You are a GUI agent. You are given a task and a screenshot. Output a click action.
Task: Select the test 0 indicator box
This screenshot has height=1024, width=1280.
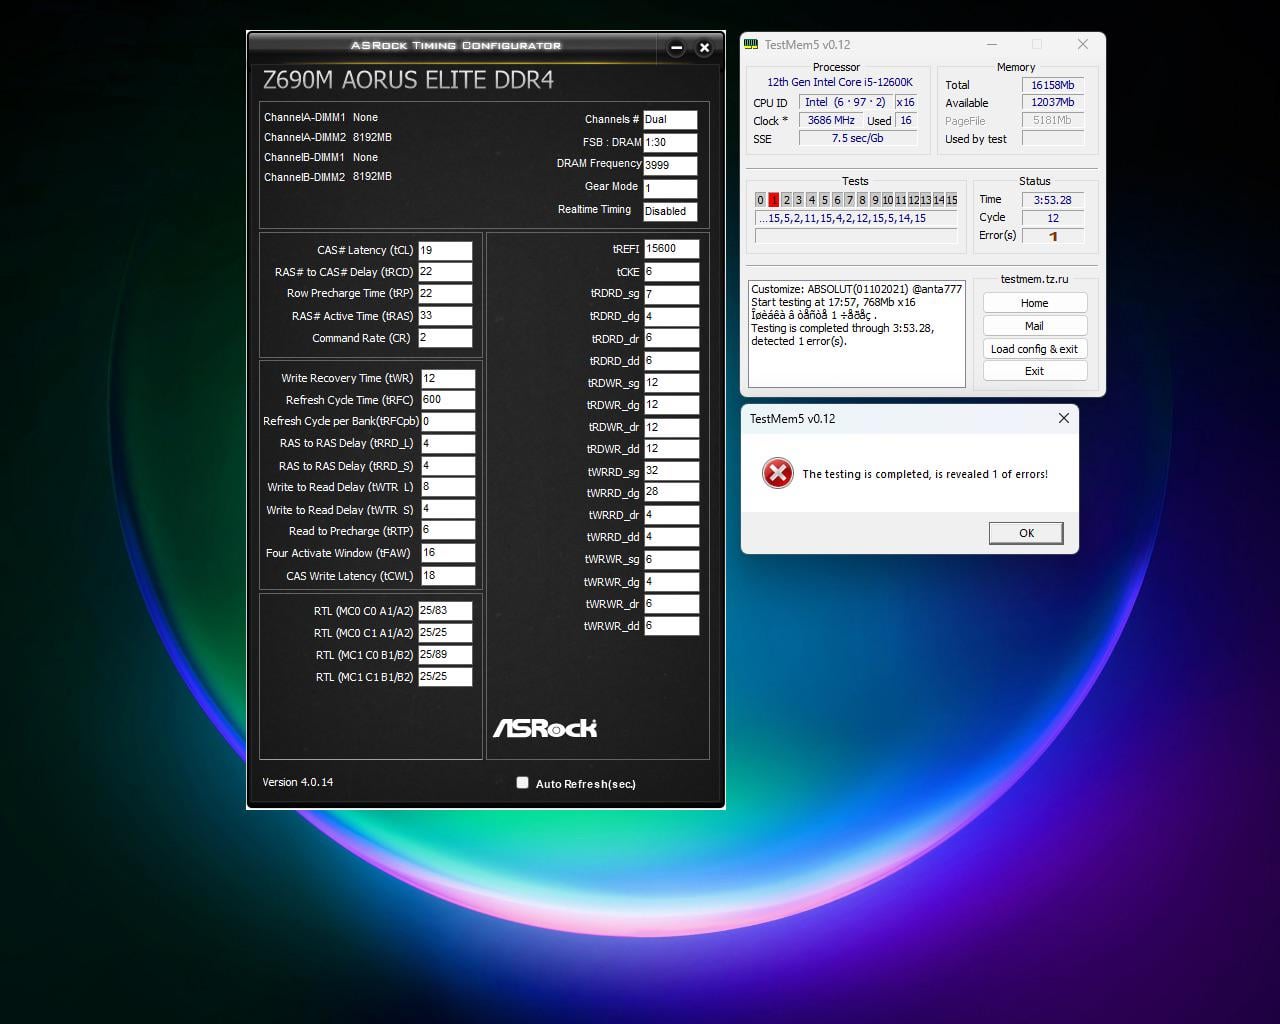(x=760, y=200)
